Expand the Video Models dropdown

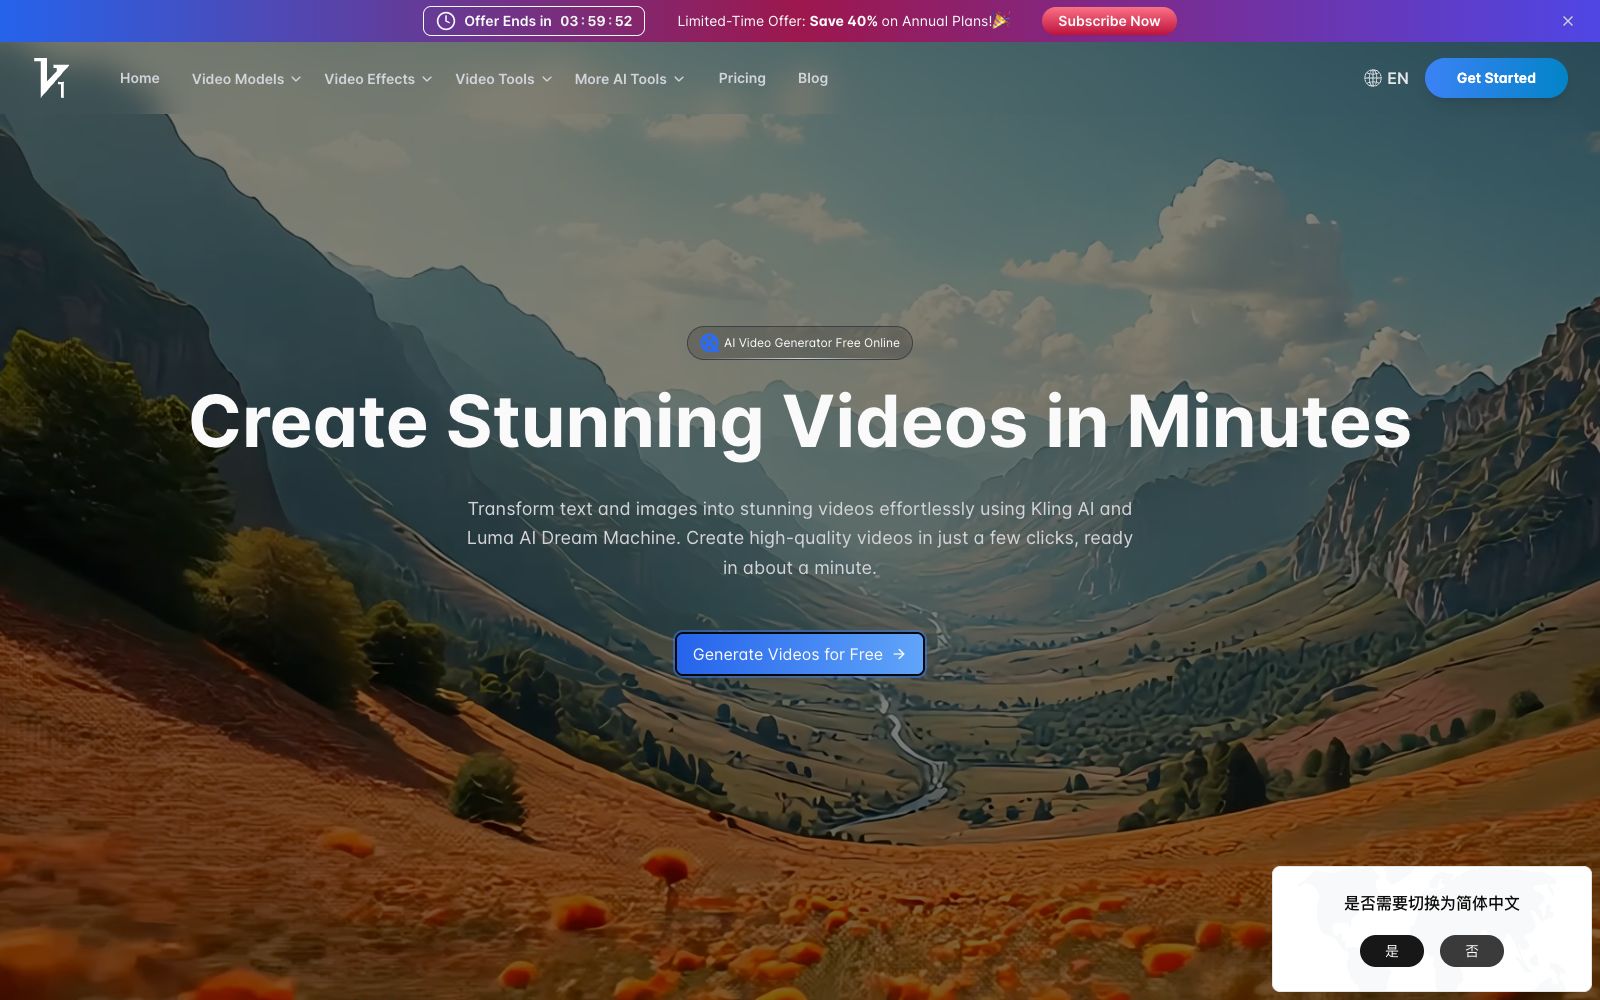246,79
